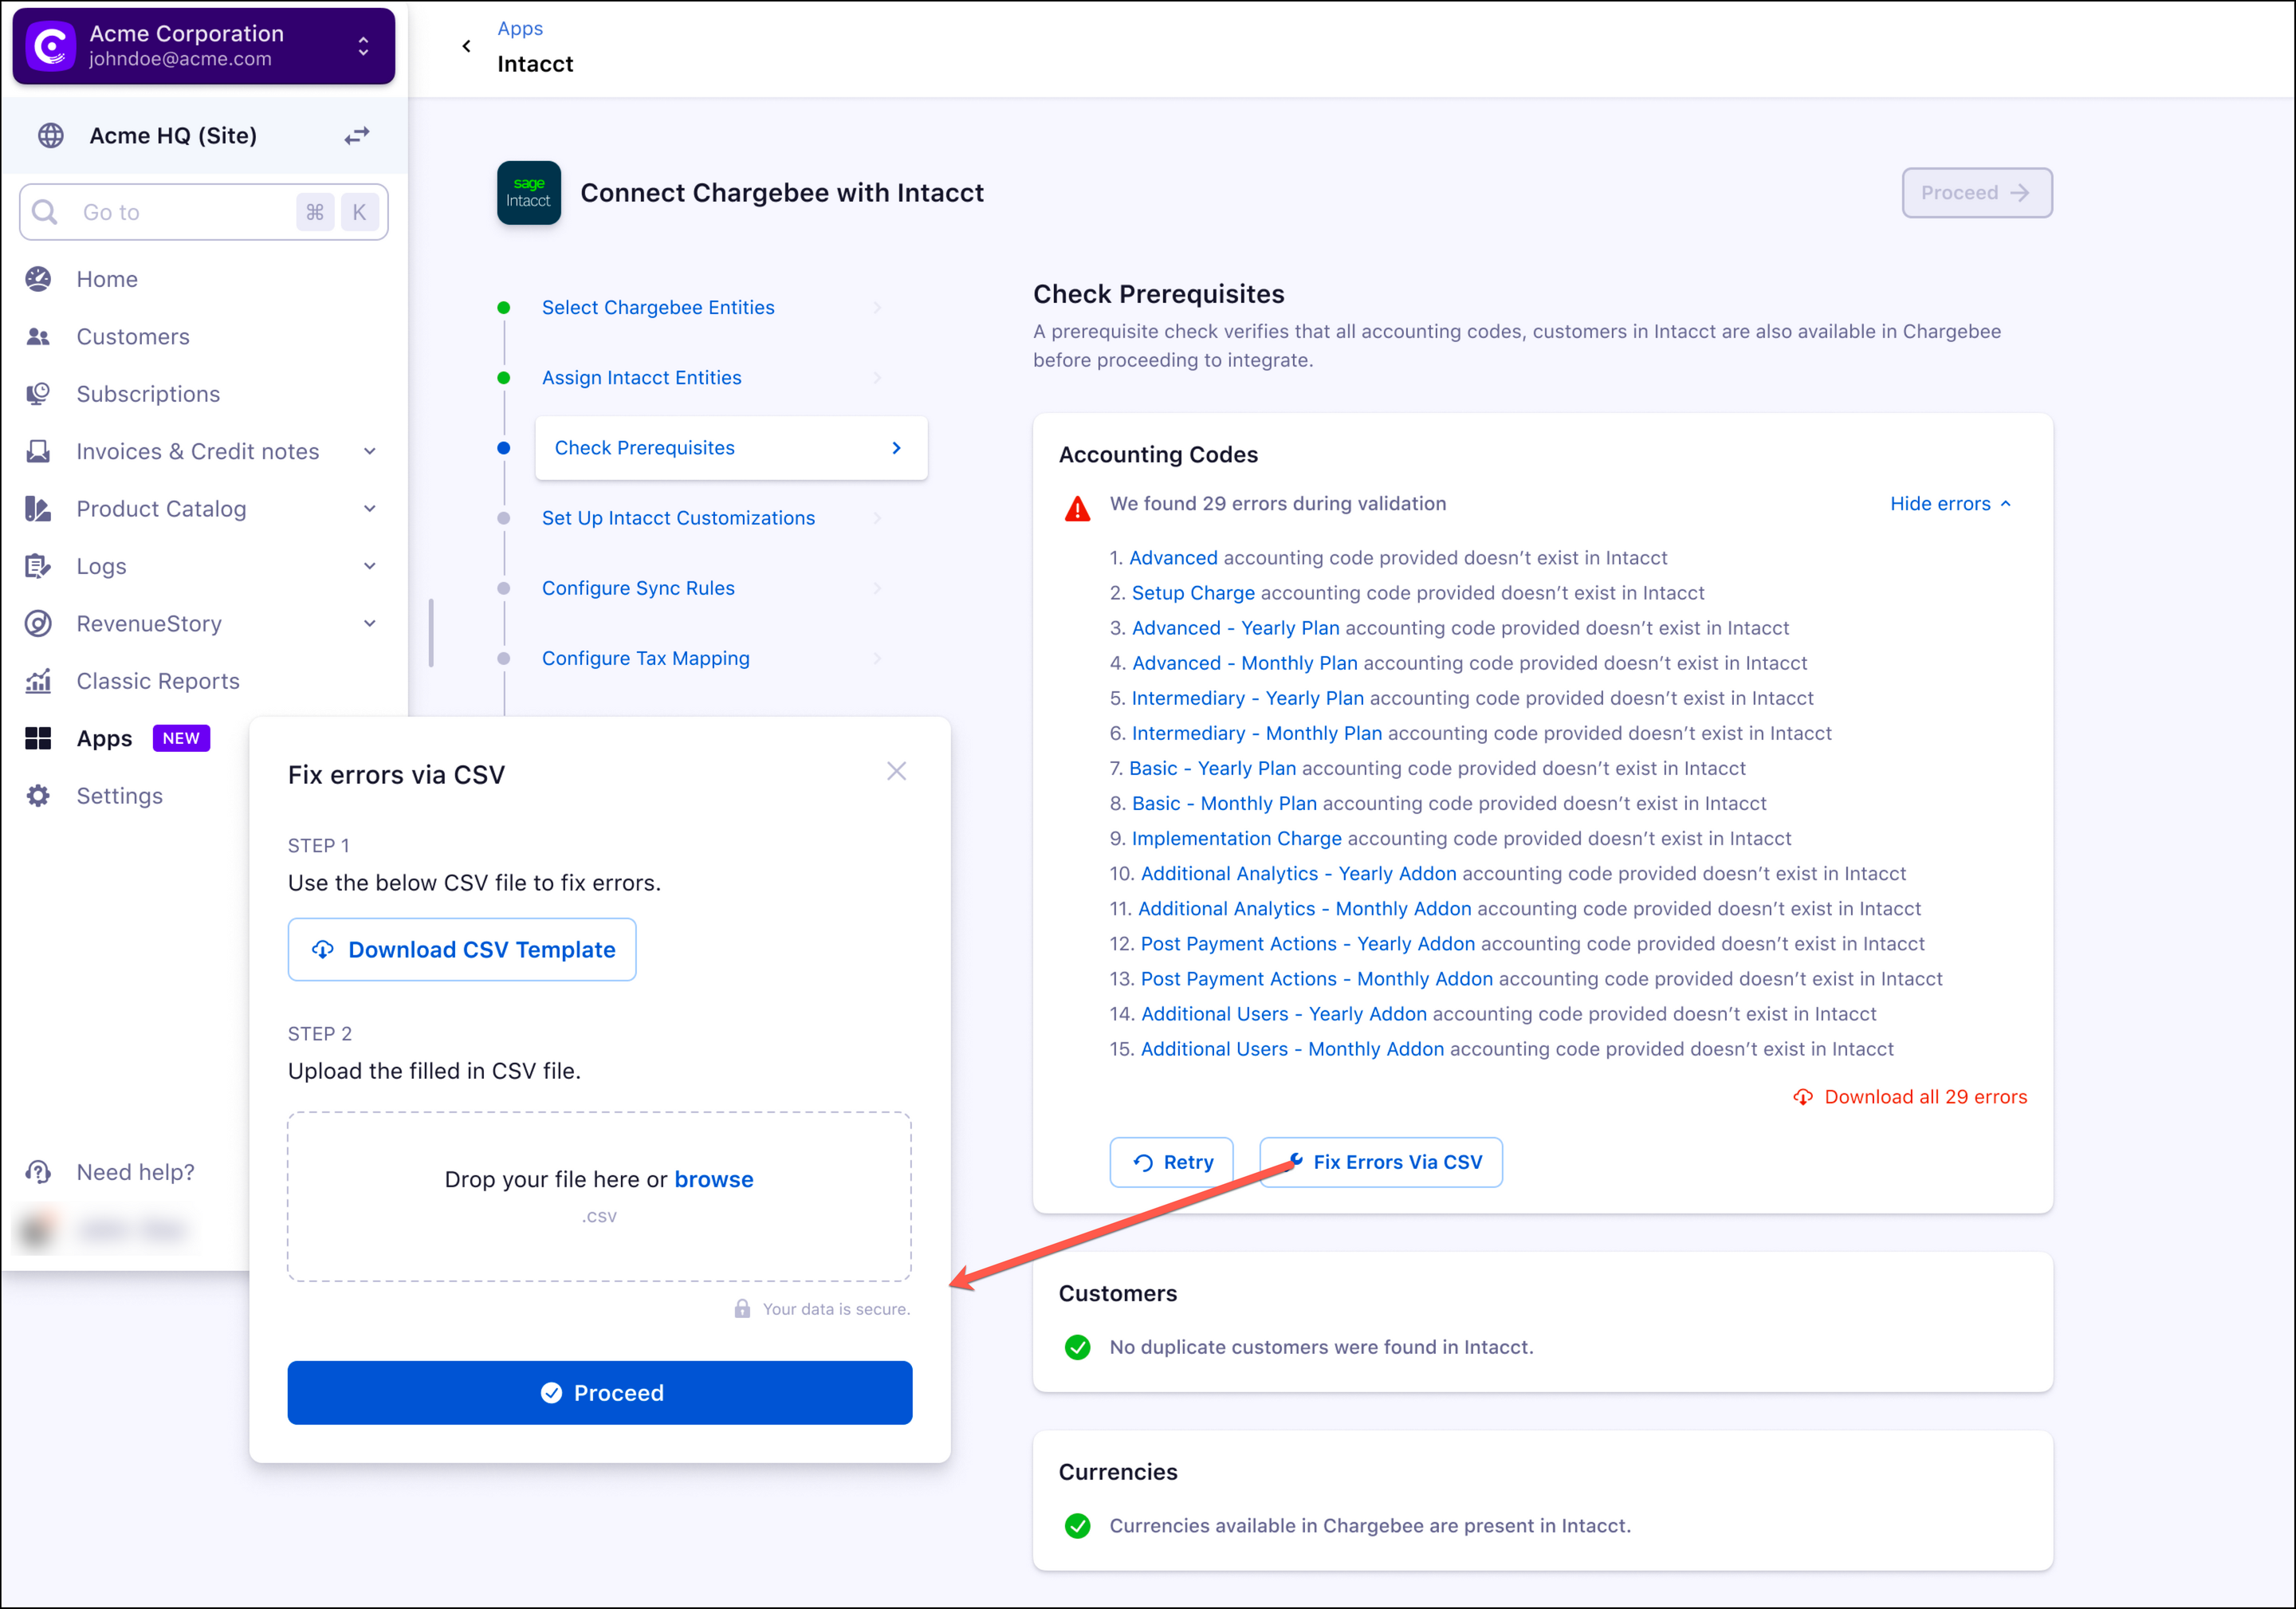Open Implementation Charge error link
The image size is (2296, 1609).
pos(1236,838)
